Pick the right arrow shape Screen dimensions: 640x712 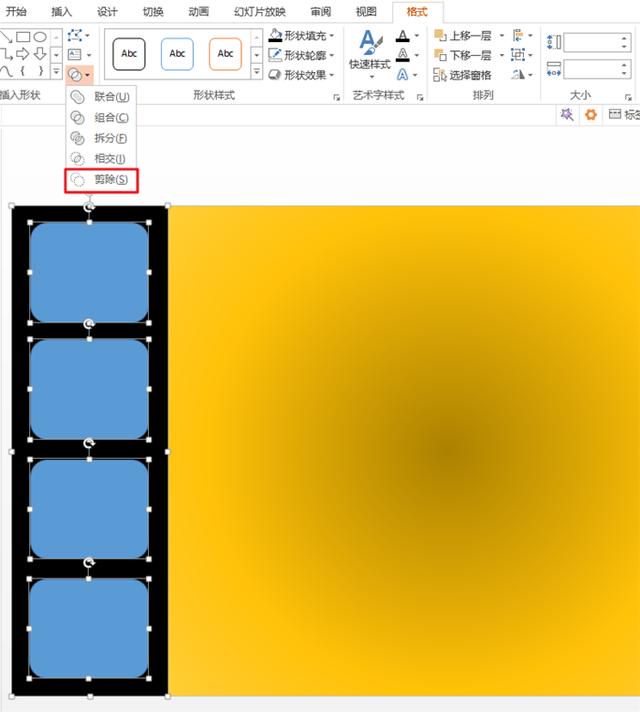click(x=23, y=54)
